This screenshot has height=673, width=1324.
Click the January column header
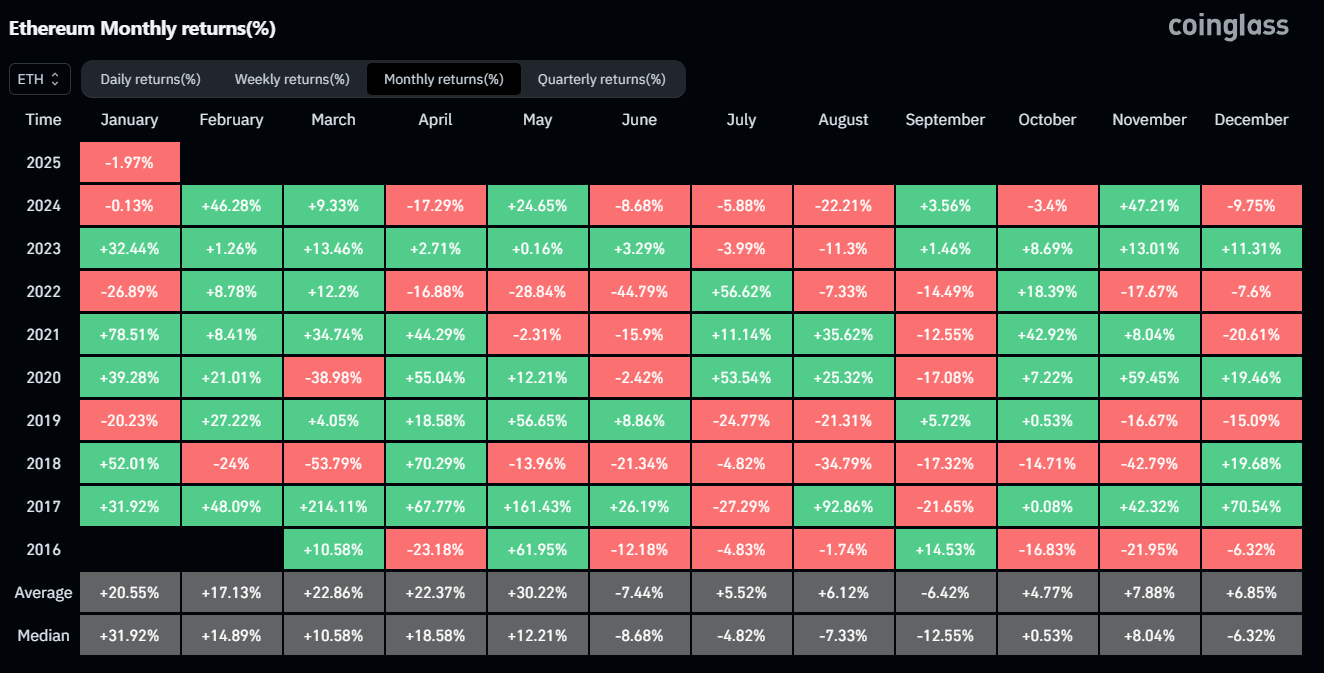(x=129, y=120)
